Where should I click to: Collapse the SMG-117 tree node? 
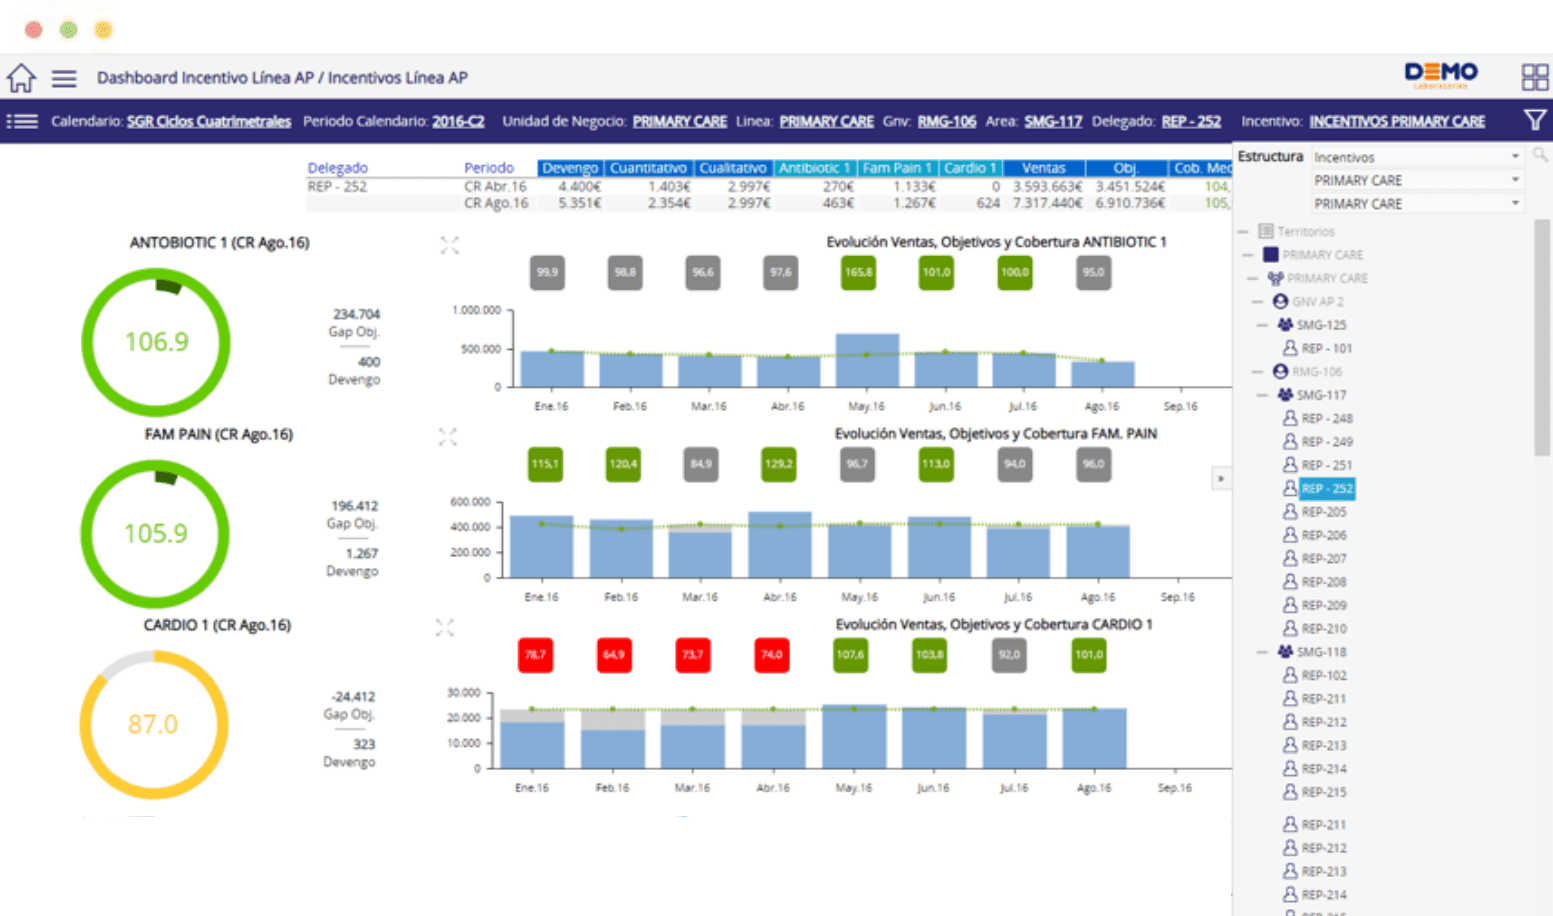(x=1262, y=395)
